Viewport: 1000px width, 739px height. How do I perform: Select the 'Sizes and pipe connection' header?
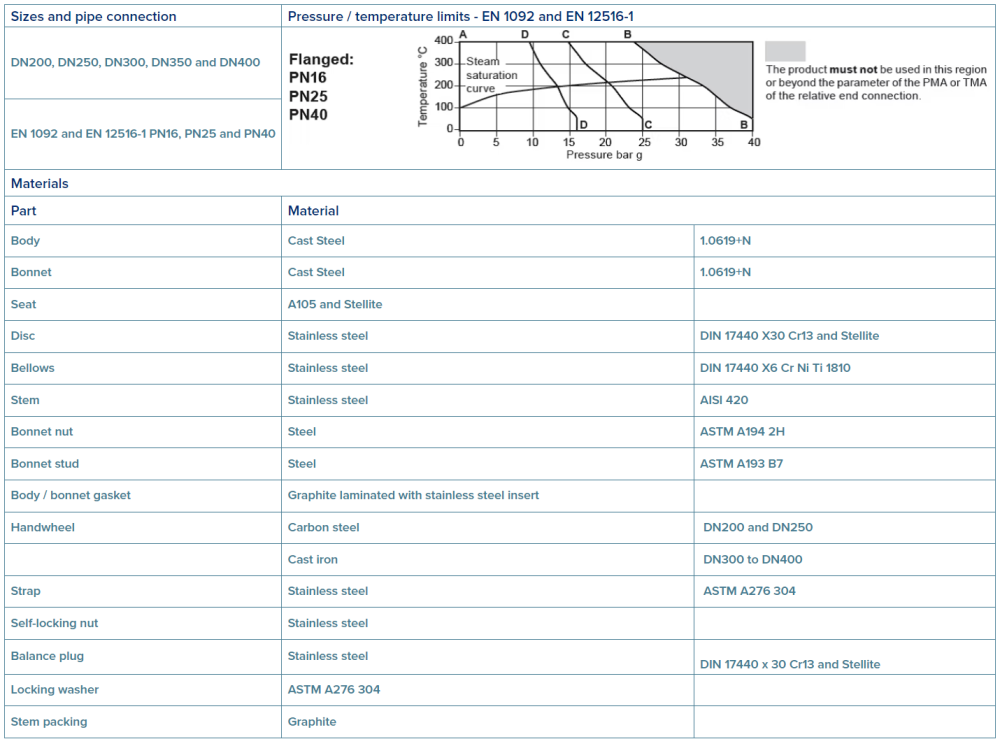94,17
